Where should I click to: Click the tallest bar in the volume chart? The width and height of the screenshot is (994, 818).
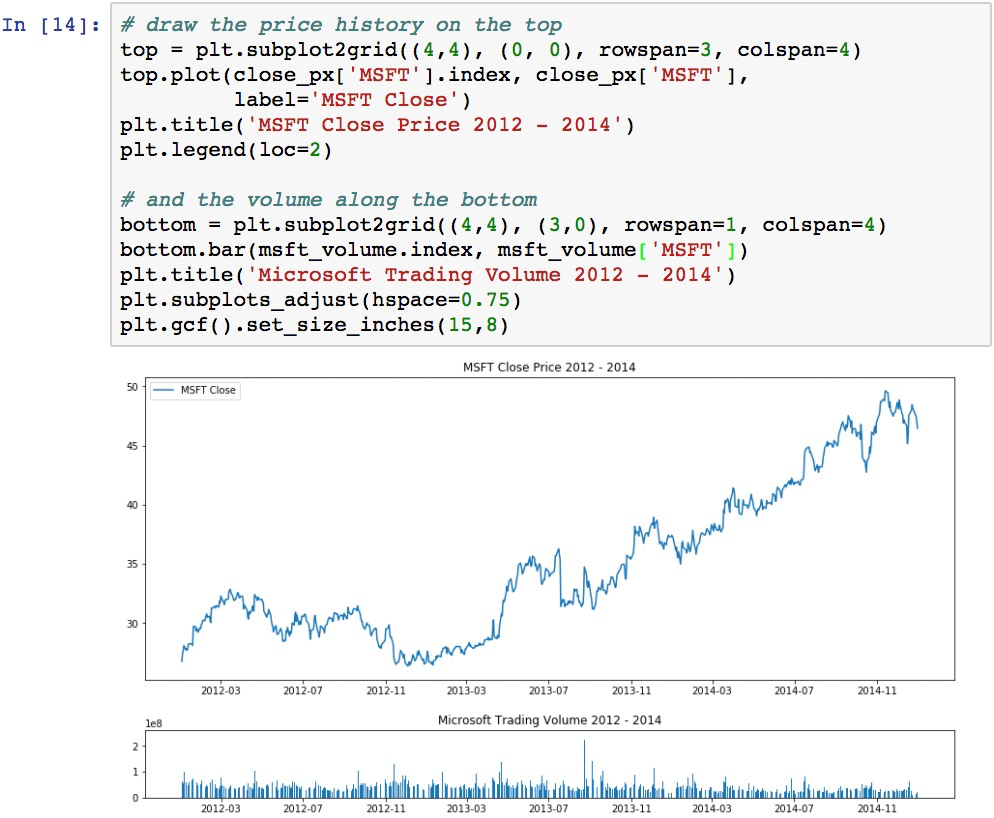[x=584, y=769]
